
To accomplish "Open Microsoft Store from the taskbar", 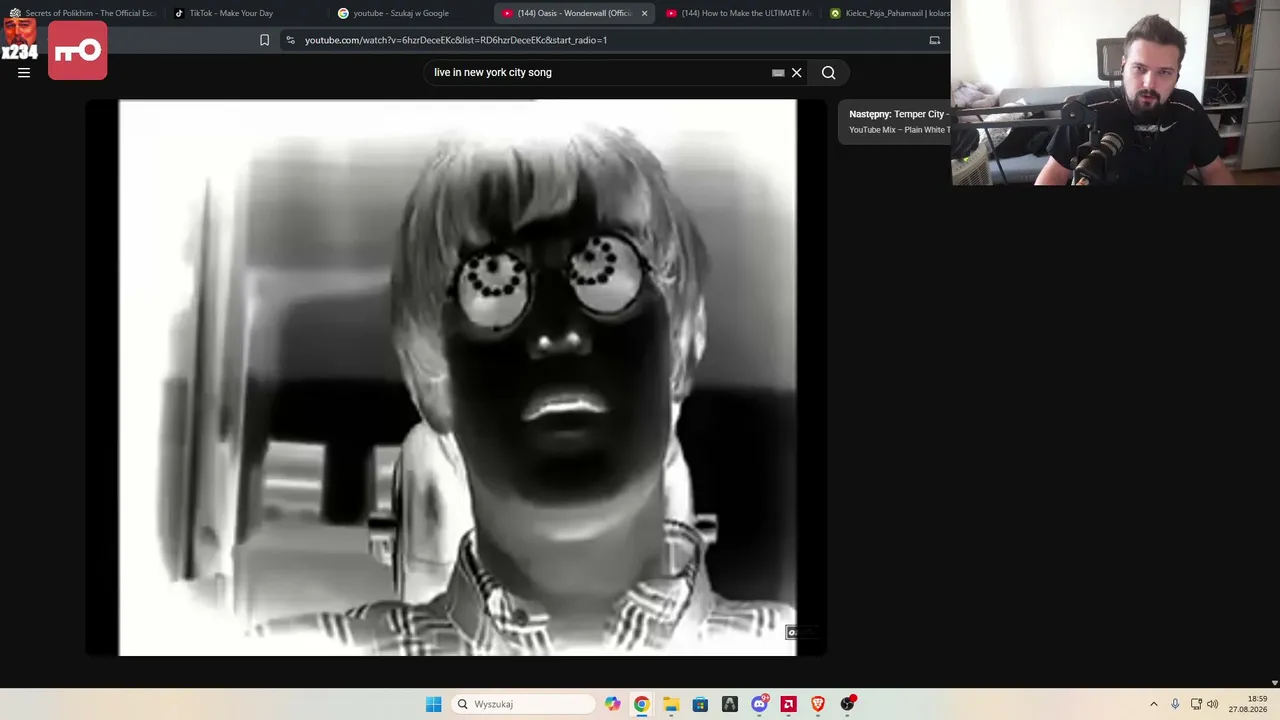I will [x=700, y=704].
